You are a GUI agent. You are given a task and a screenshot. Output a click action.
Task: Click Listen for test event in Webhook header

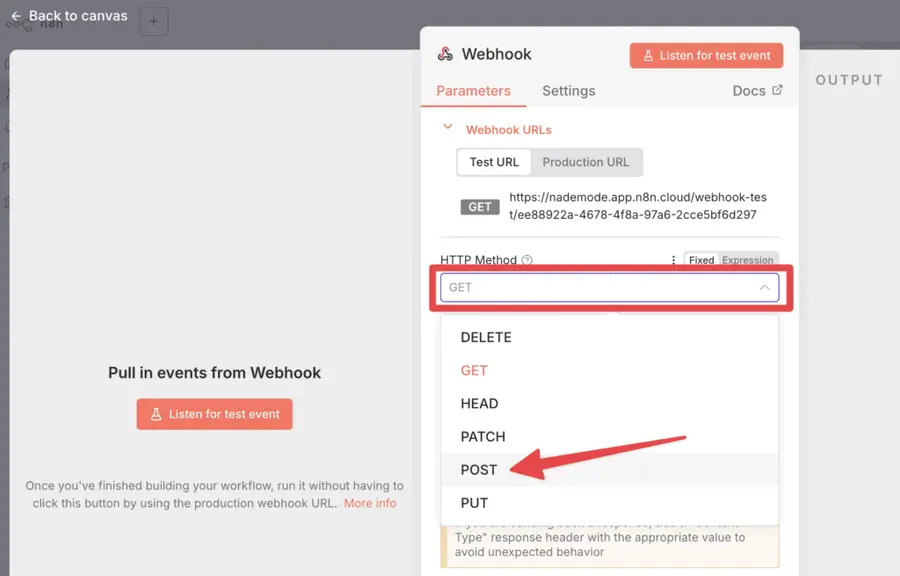coord(706,56)
